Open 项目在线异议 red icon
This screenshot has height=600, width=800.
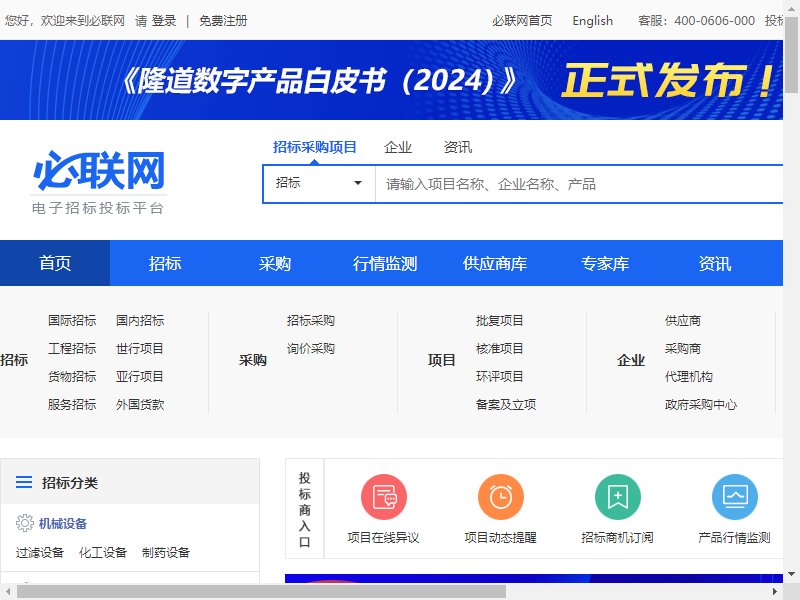(x=384, y=497)
